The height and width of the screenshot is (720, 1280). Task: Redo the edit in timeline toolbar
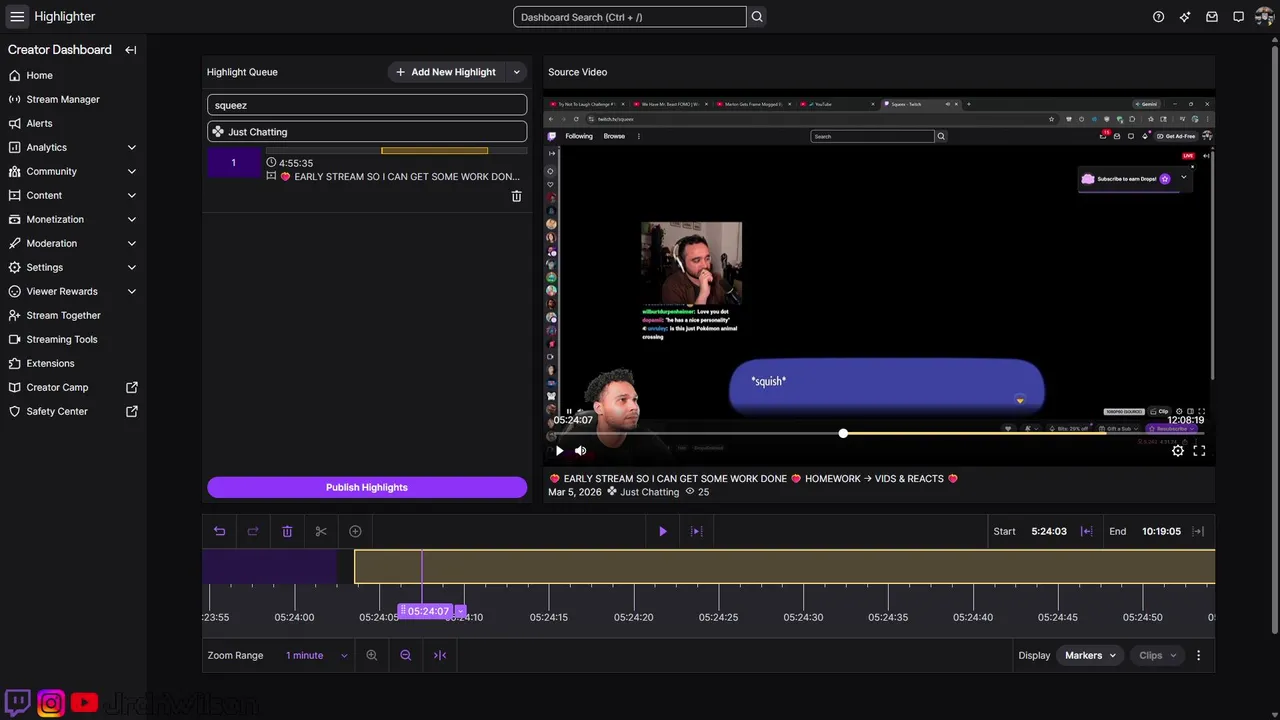point(253,531)
